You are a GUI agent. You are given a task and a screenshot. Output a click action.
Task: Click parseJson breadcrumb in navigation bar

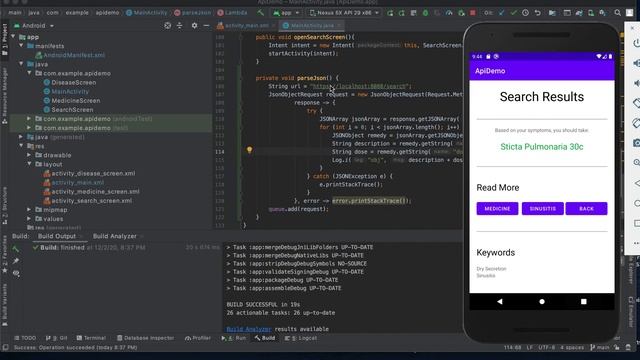tap(193, 13)
